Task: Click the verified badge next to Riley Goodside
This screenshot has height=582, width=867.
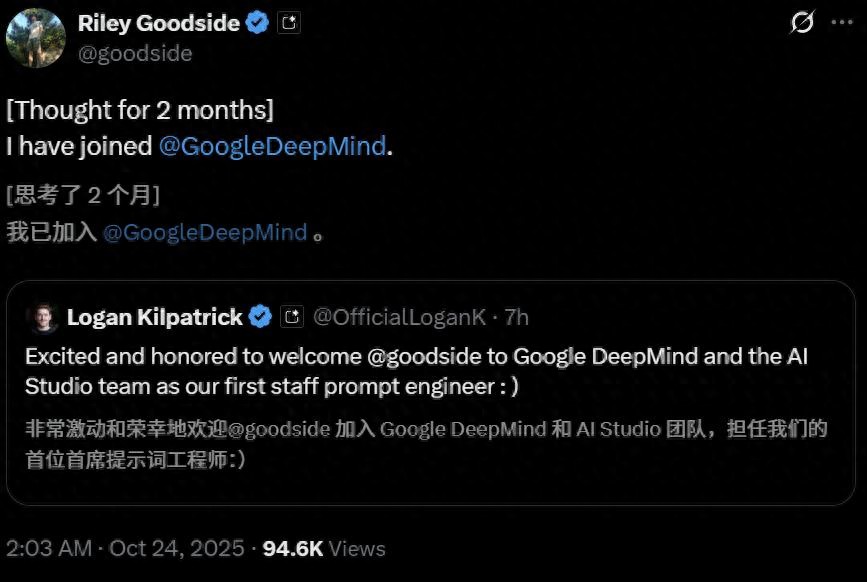Action: [257, 22]
